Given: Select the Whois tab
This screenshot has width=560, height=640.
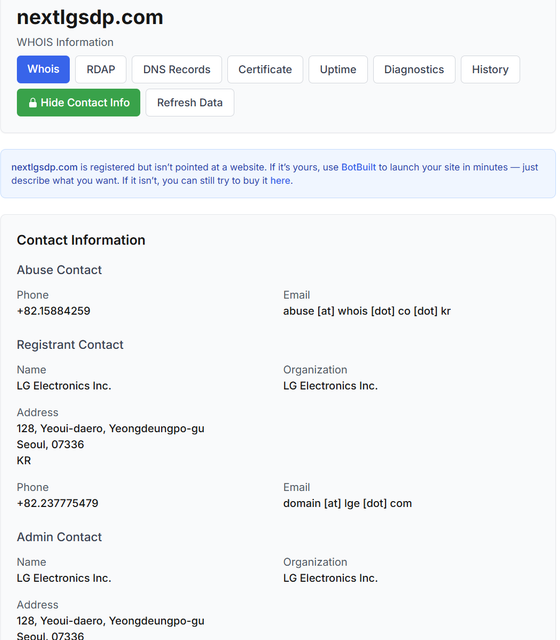Looking at the screenshot, I should (x=43, y=69).
